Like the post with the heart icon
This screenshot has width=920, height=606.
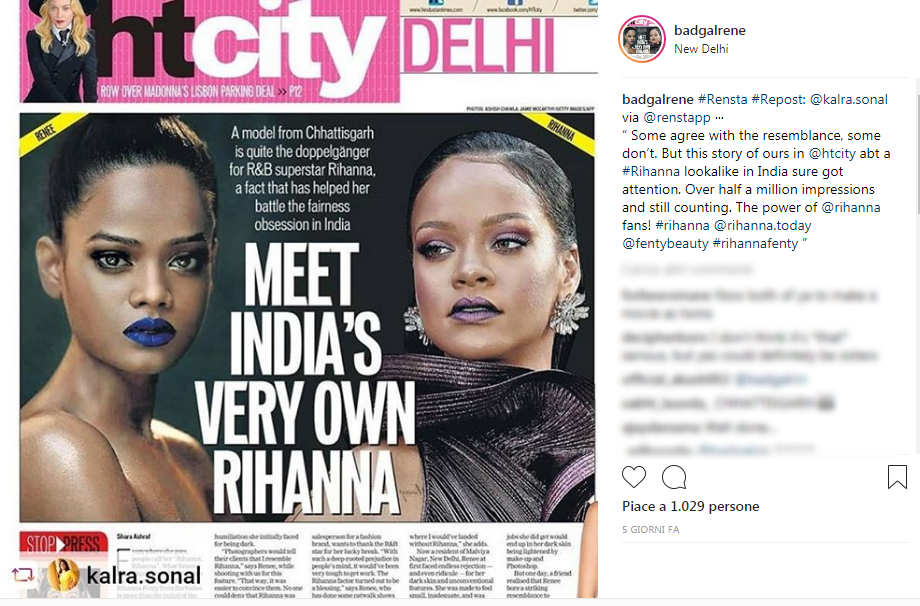634,477
